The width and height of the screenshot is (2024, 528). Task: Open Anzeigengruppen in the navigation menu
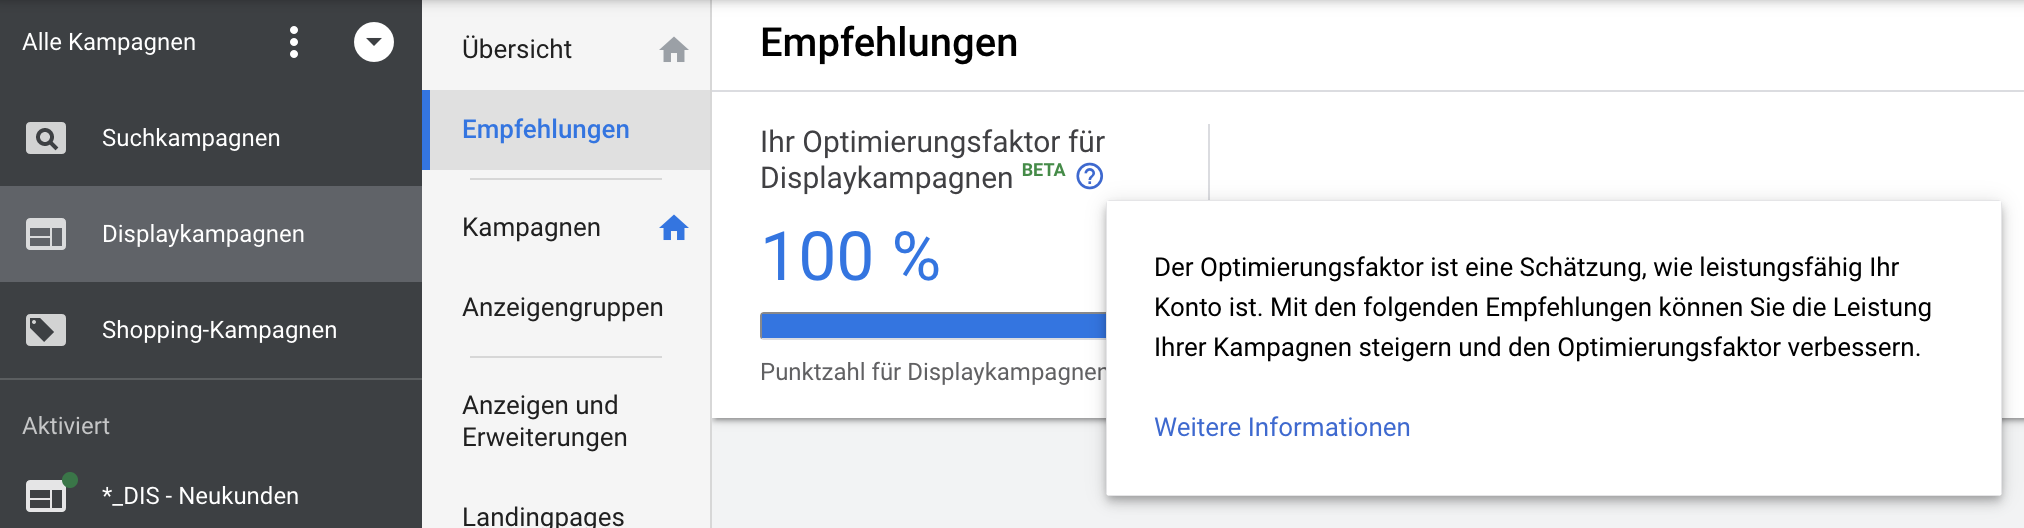(562, 307)
